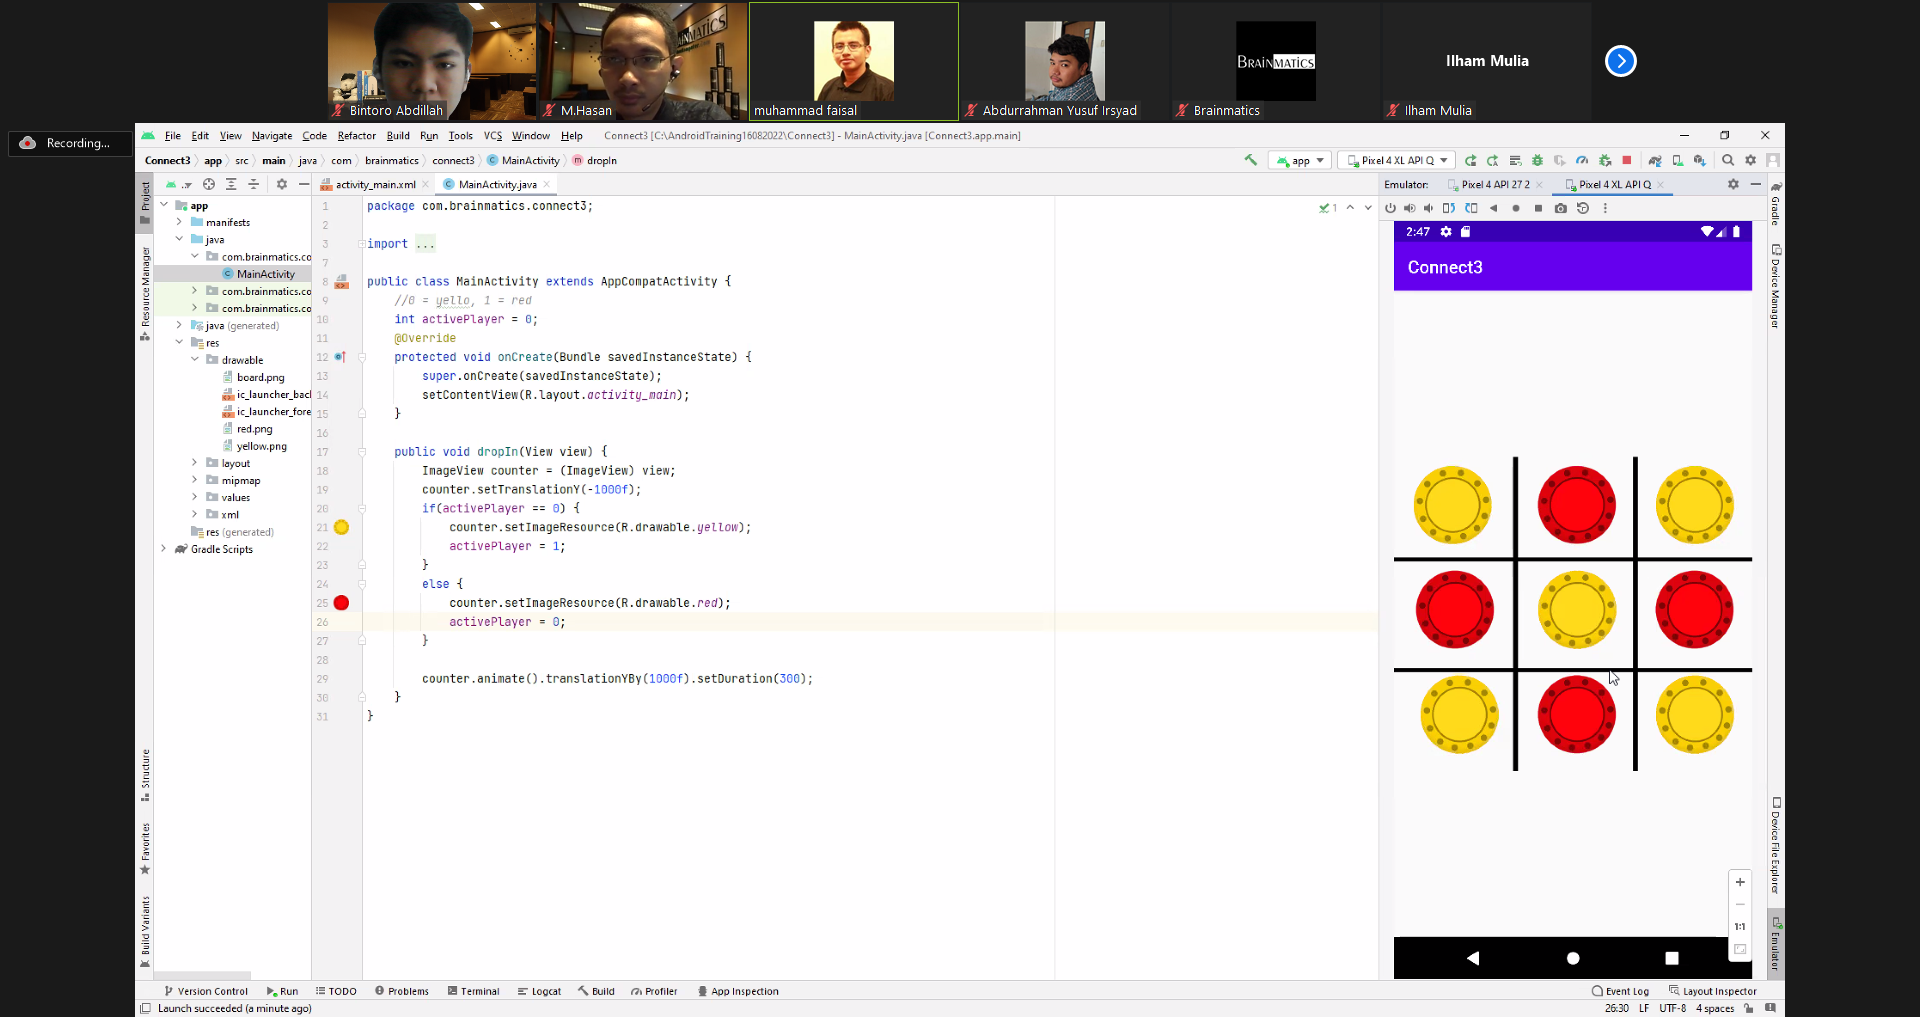Click the Select Opened File target icon
This screenshot has width=1920, height=1017.
click(209, 184)
